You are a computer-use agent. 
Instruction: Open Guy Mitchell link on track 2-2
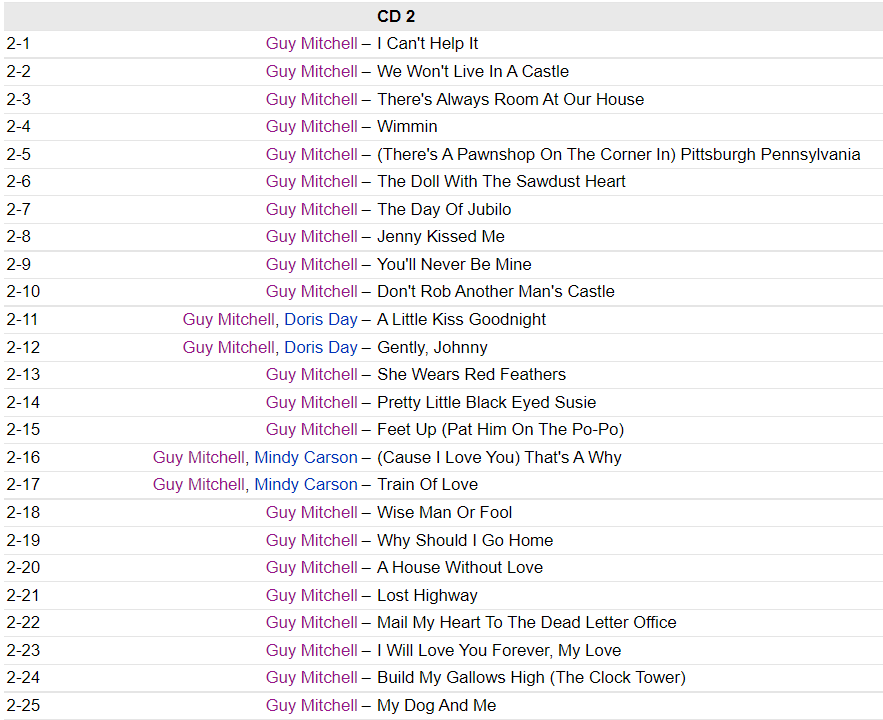coord(311,71)
